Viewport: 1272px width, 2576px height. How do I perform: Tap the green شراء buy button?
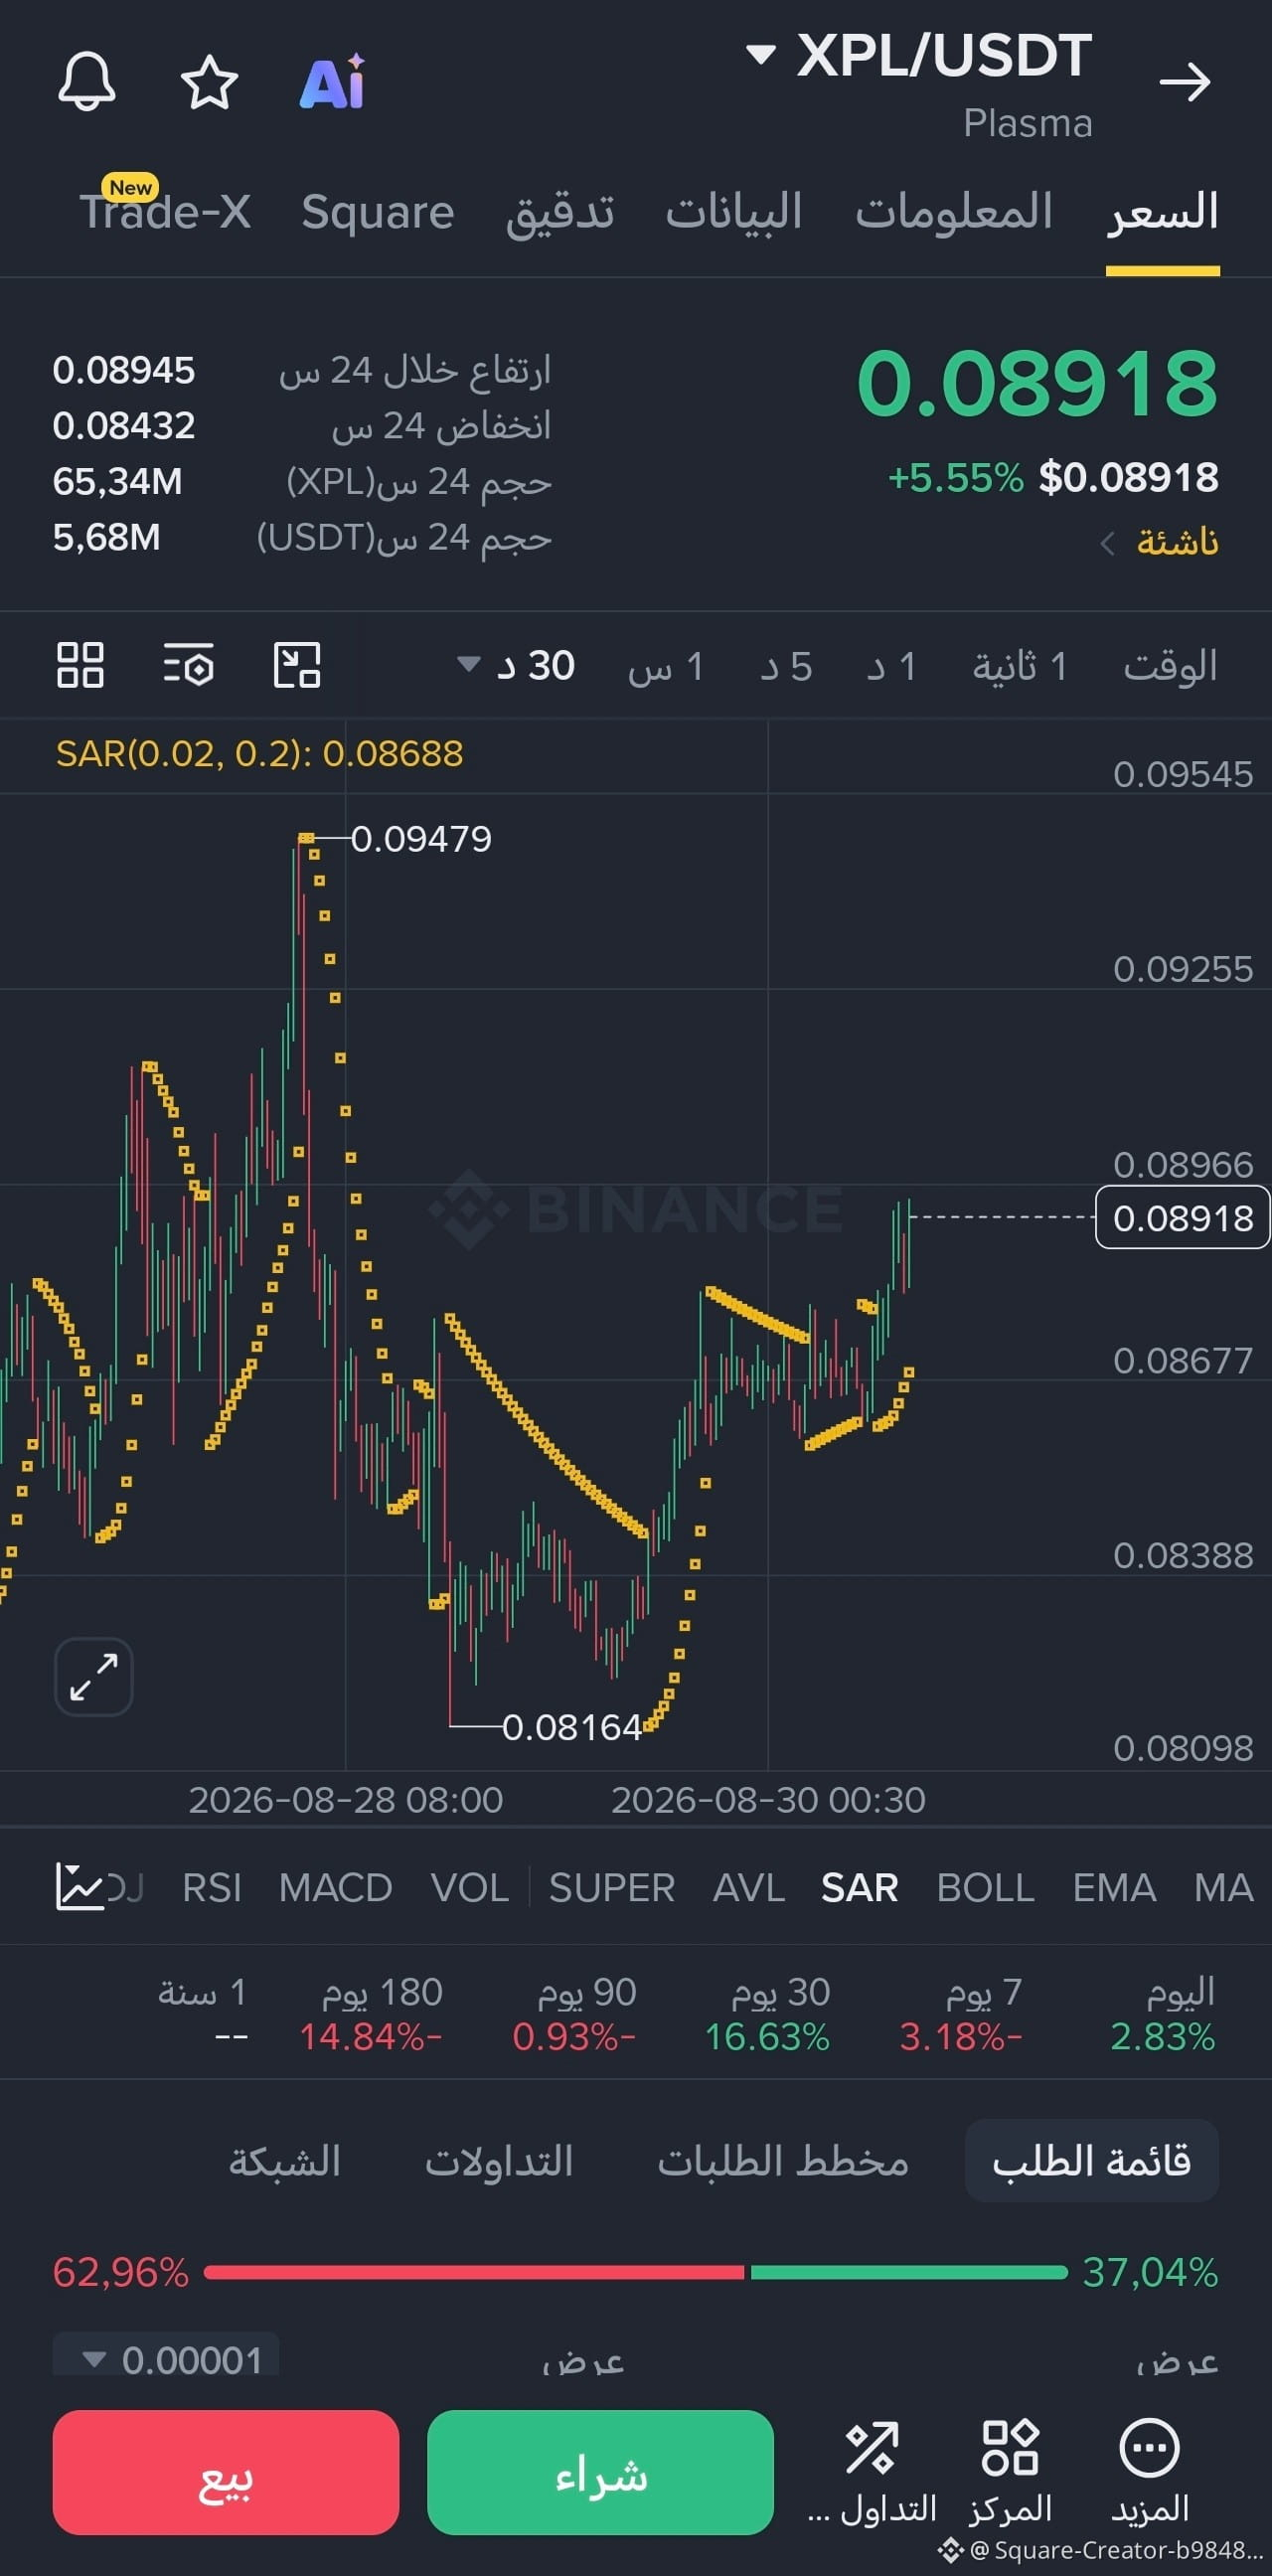point(600,2472)
